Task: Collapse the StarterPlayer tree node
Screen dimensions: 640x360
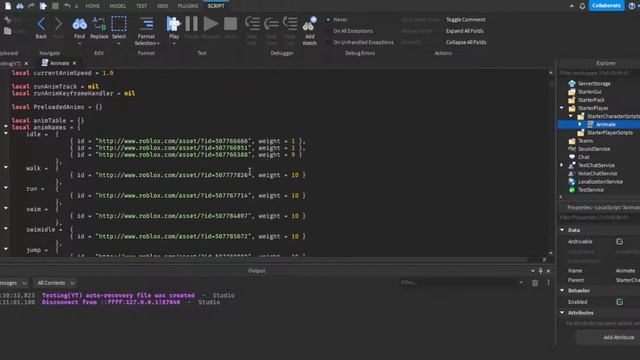Action: click(x=562, y=108)
